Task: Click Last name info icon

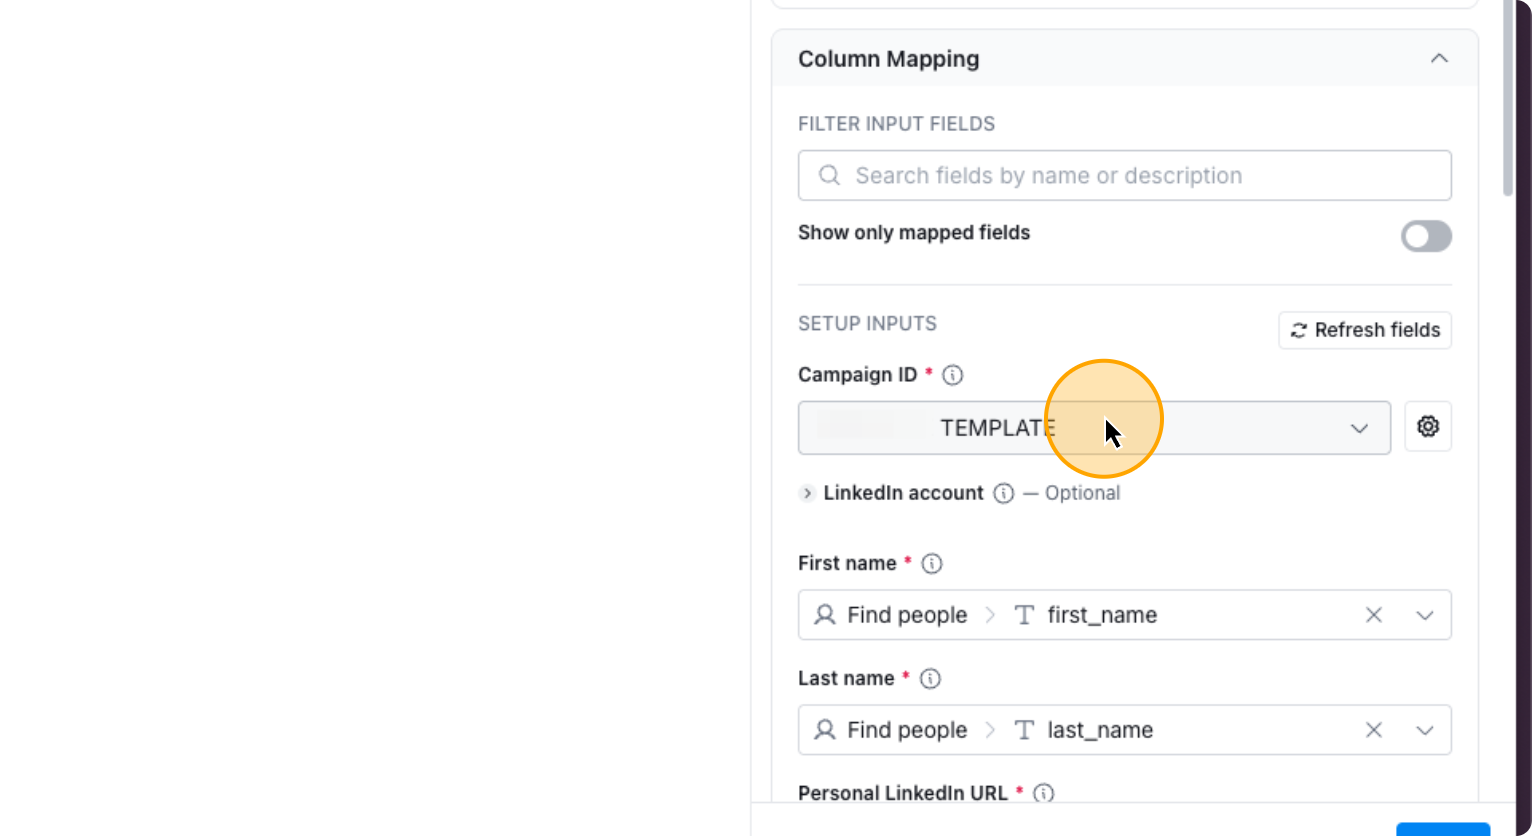Action: [930, 679]
